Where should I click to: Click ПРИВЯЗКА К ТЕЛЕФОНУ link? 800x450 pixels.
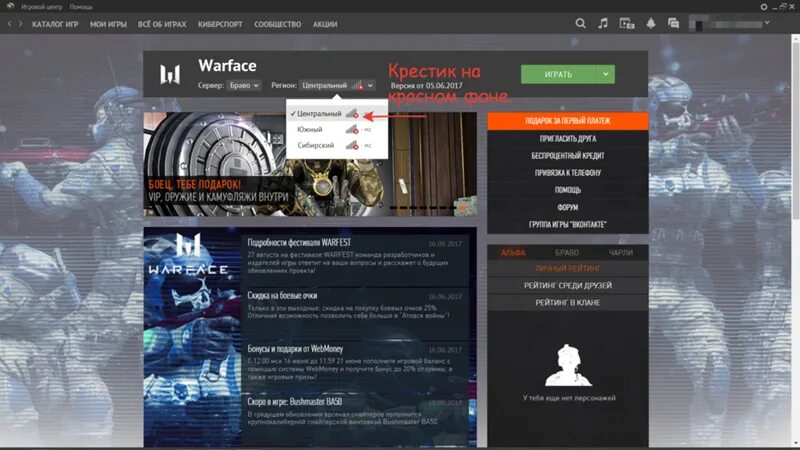click(x=568, y=173)
